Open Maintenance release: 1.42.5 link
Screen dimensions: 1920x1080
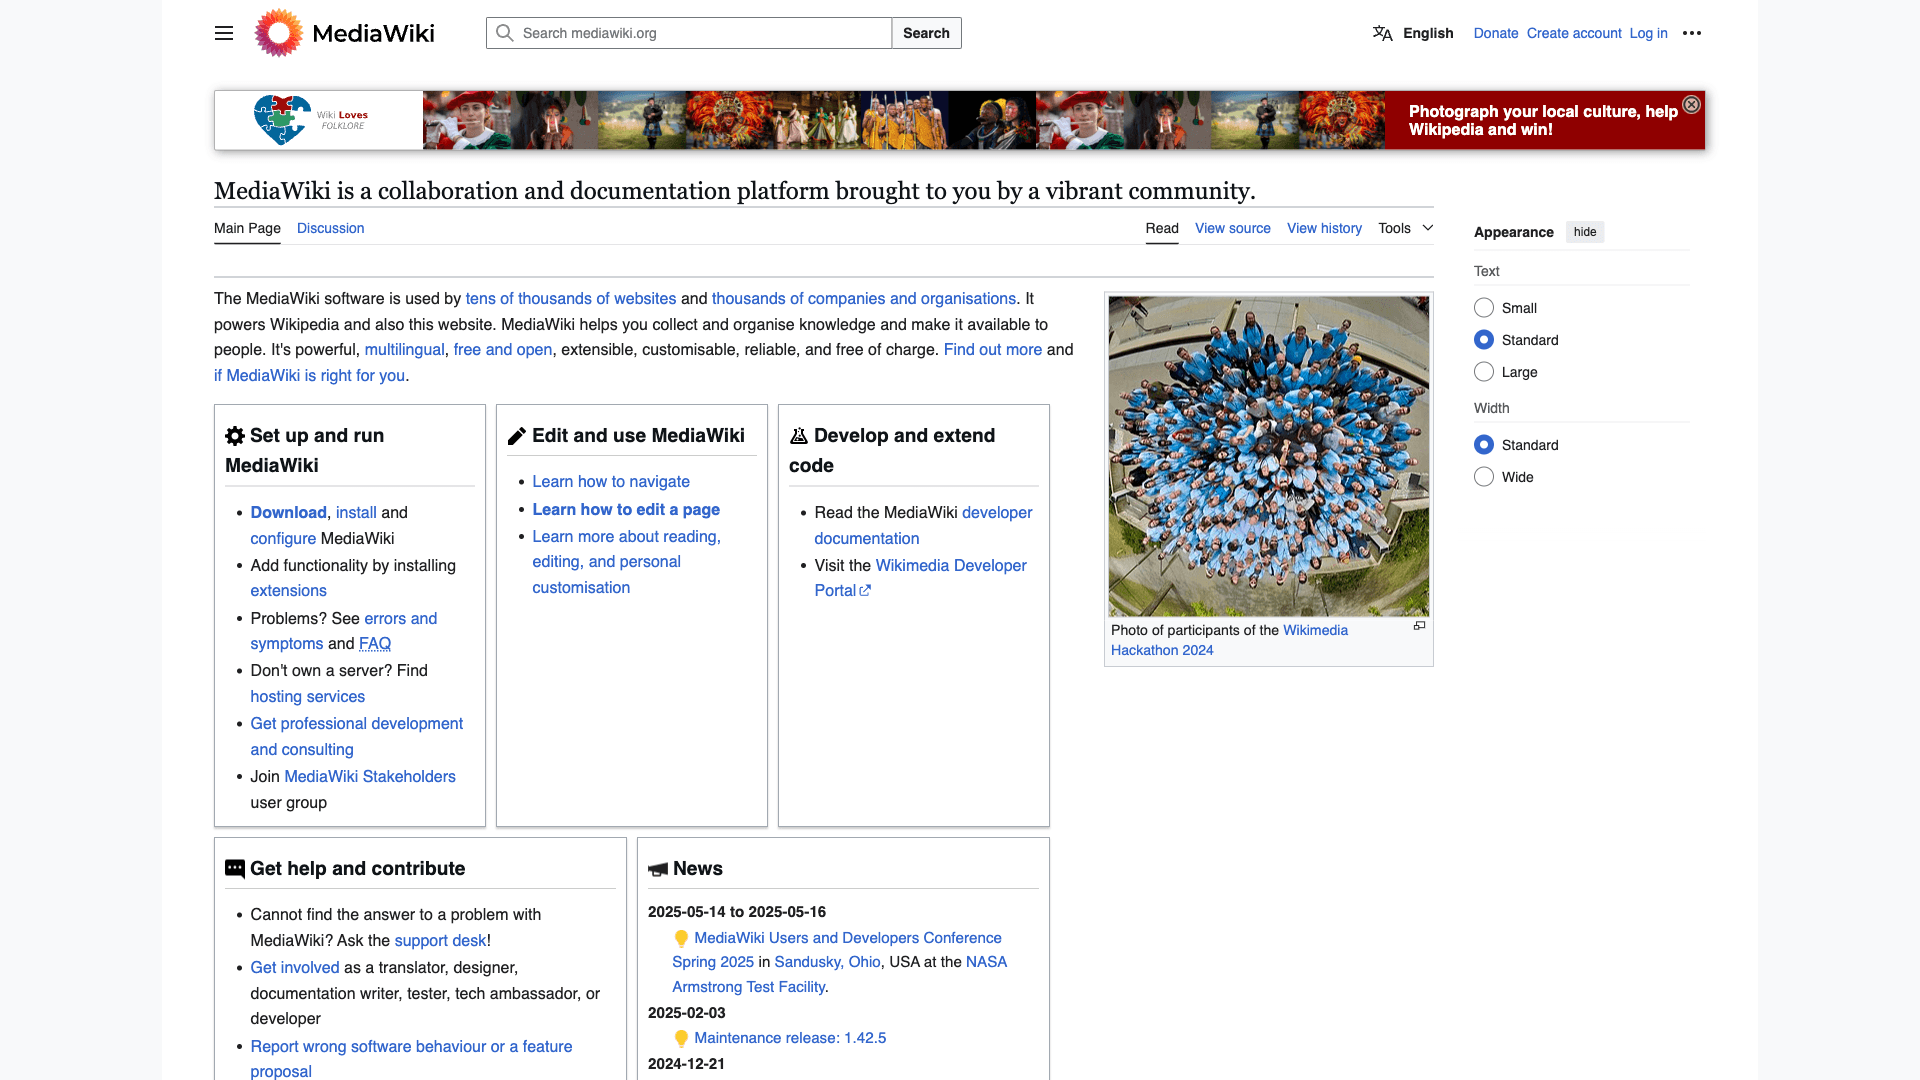790,1038
